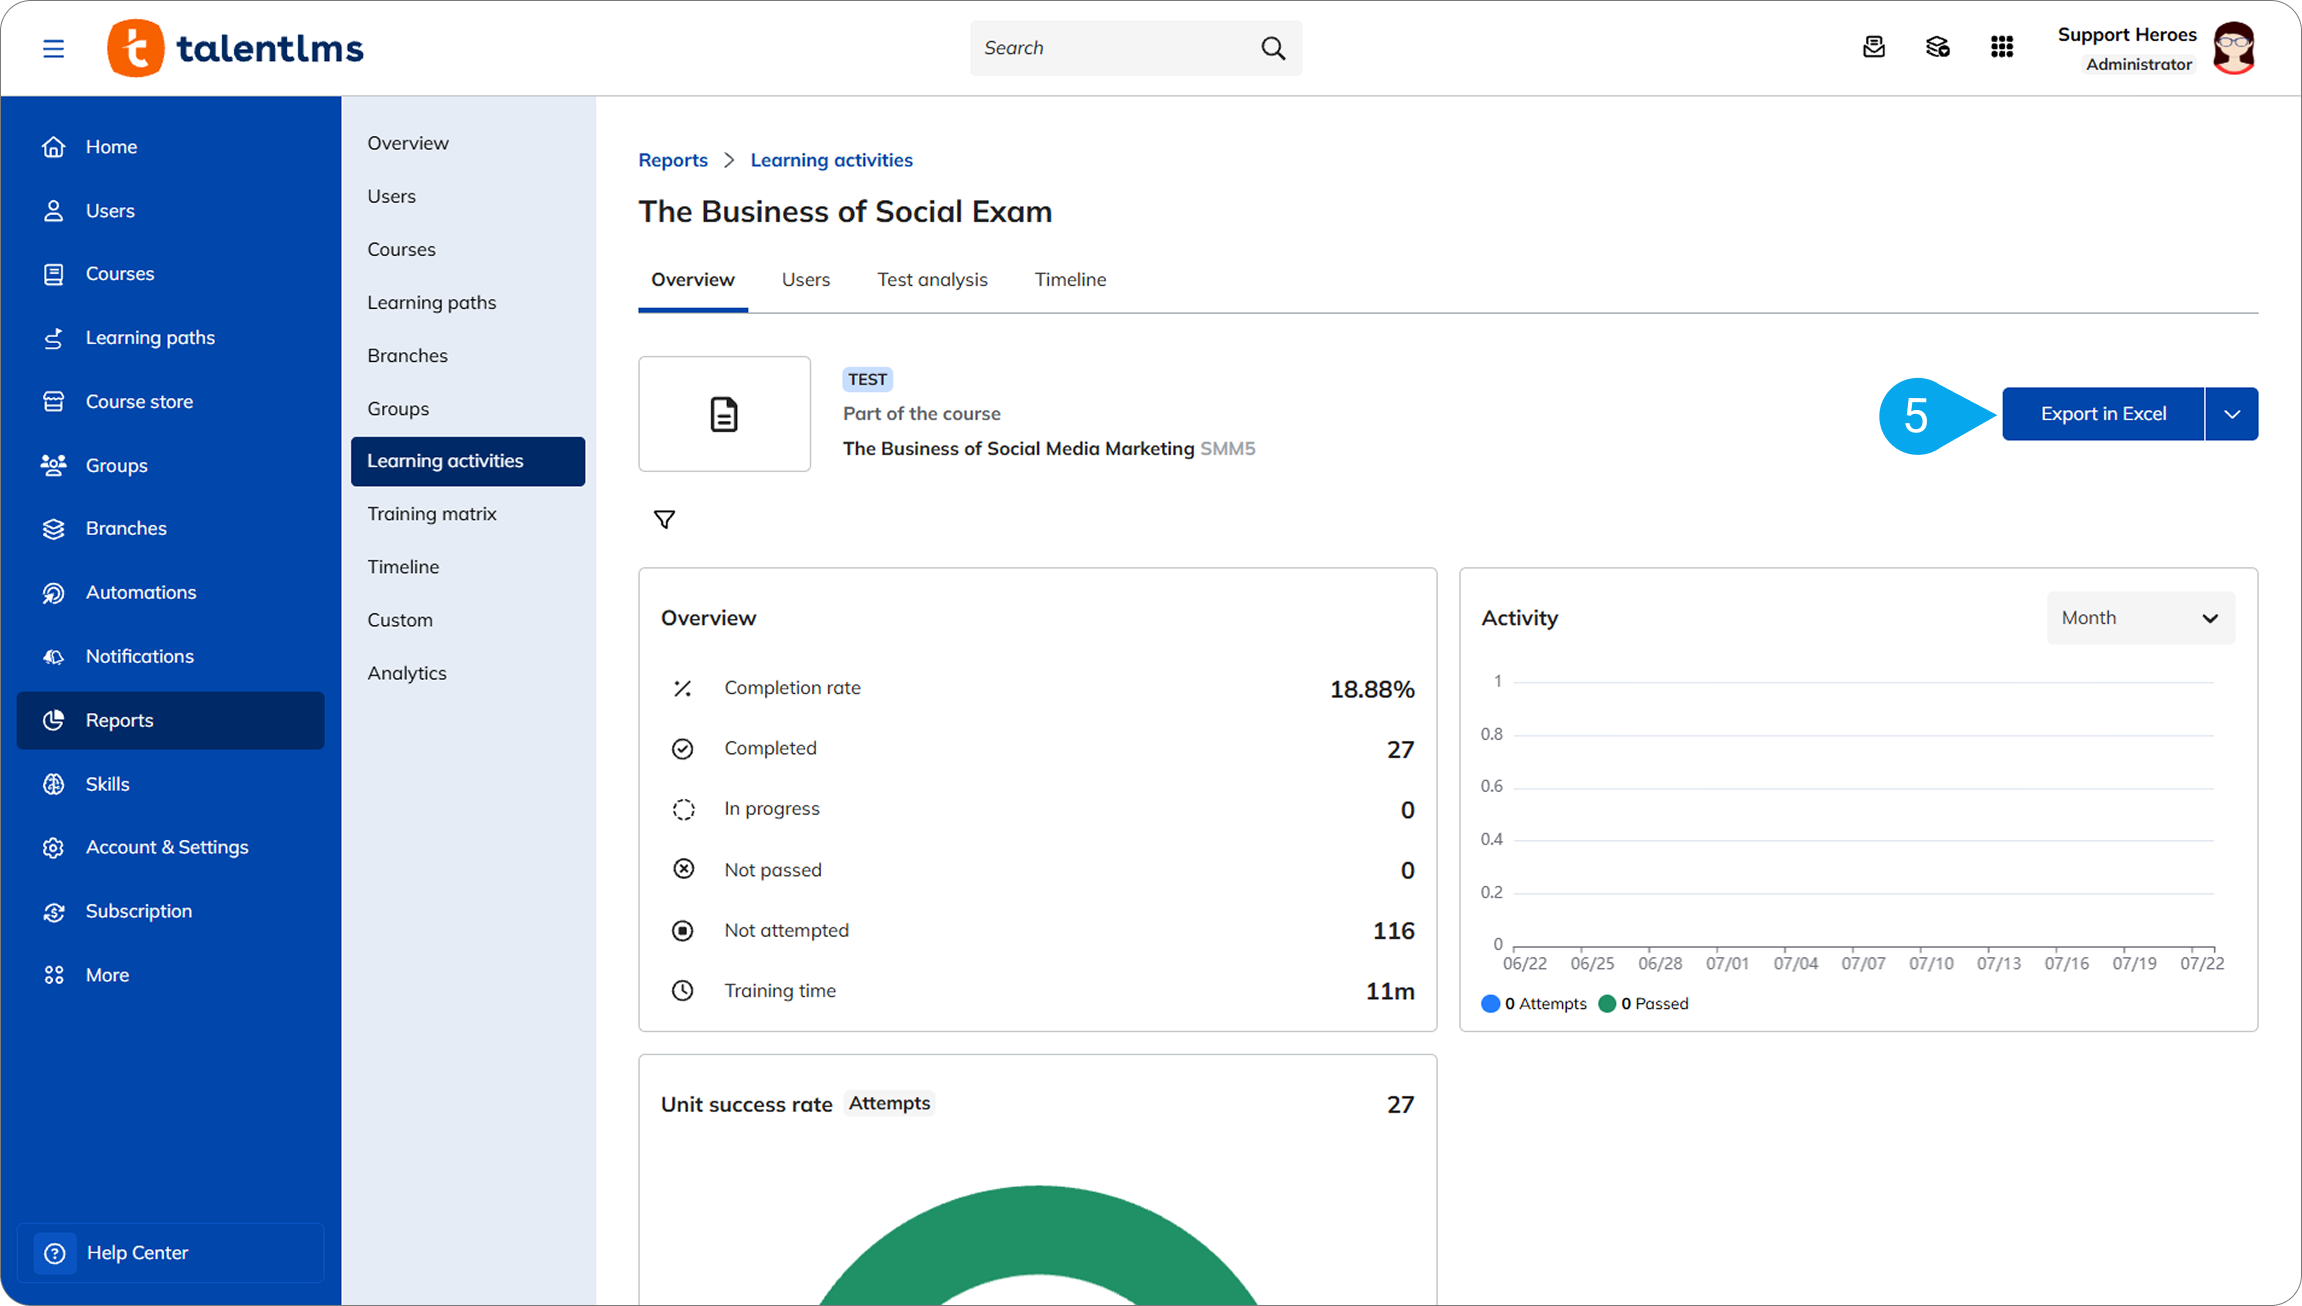Image resolution: width=2302 pixels, height=1306 pixels.
Task: Click the search magnifier icon
Action: click(1273, 48)
